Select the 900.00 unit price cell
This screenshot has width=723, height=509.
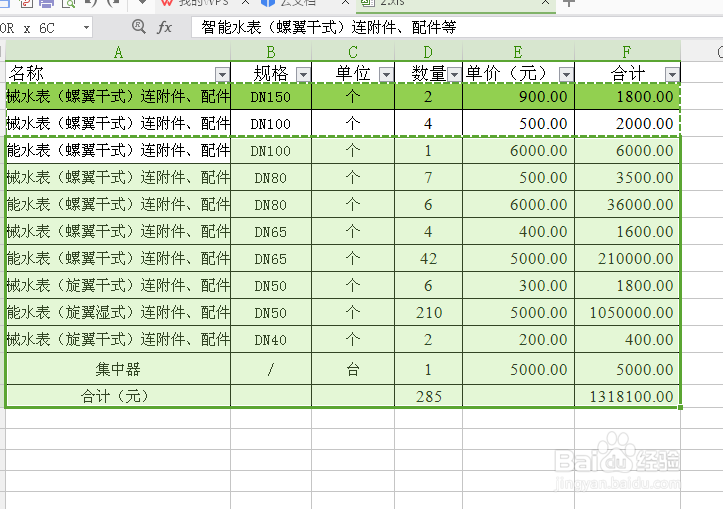coord(518,96)
